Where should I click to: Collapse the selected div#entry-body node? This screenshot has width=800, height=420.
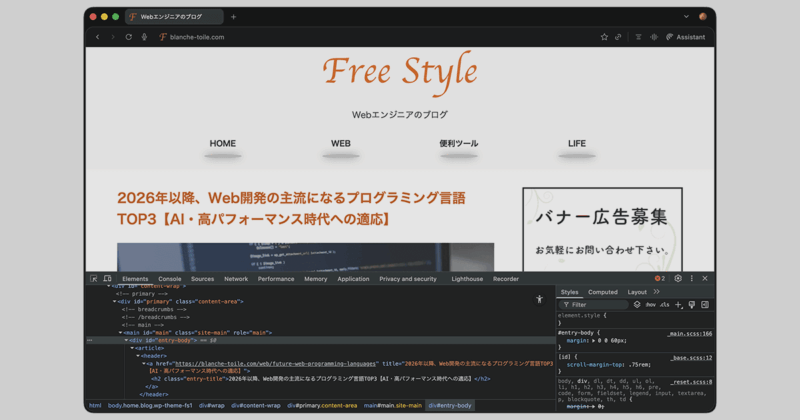[126, 340]
